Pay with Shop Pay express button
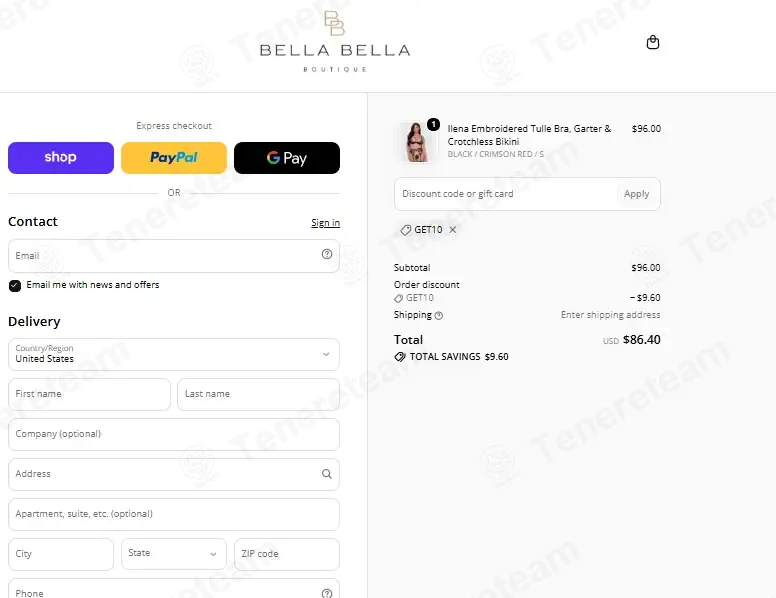 [x=61, y=158]
